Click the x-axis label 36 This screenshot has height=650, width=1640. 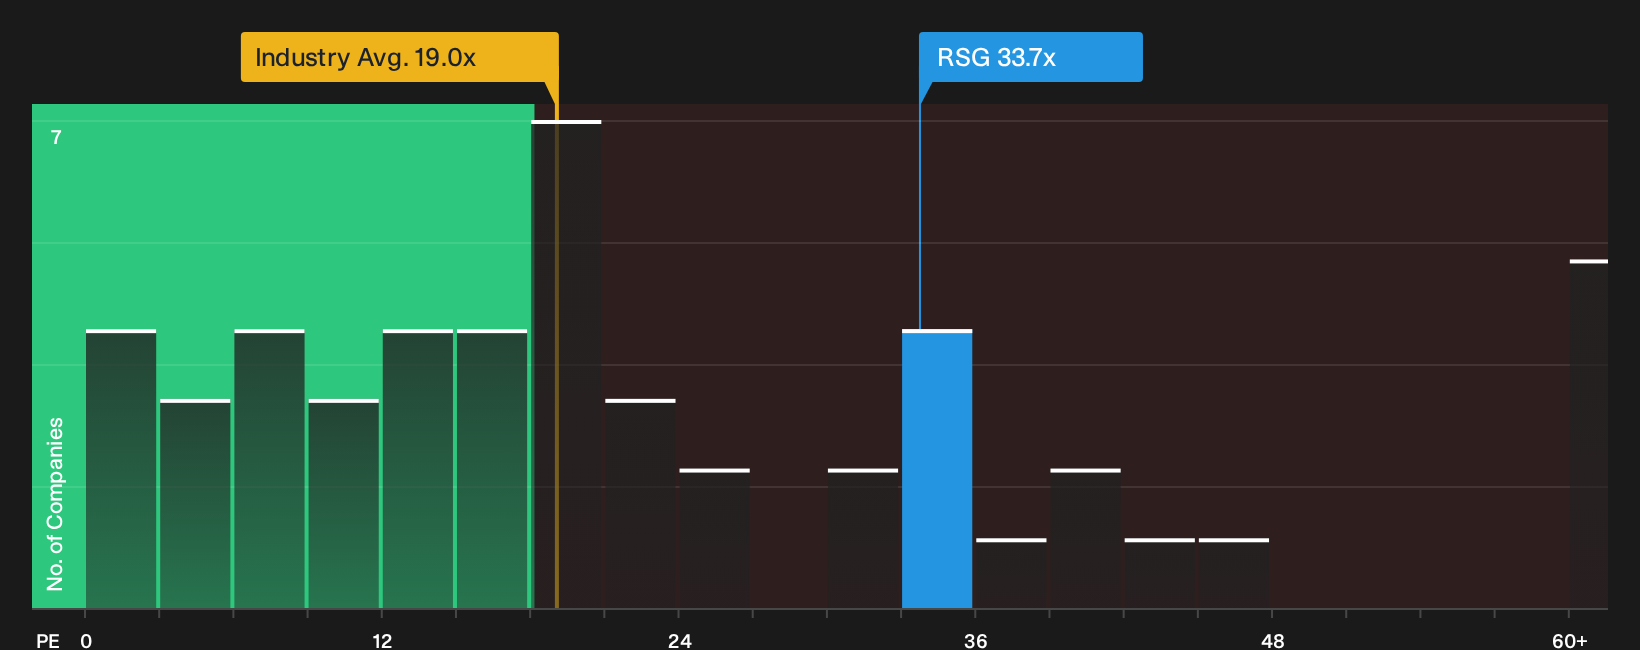976,641
